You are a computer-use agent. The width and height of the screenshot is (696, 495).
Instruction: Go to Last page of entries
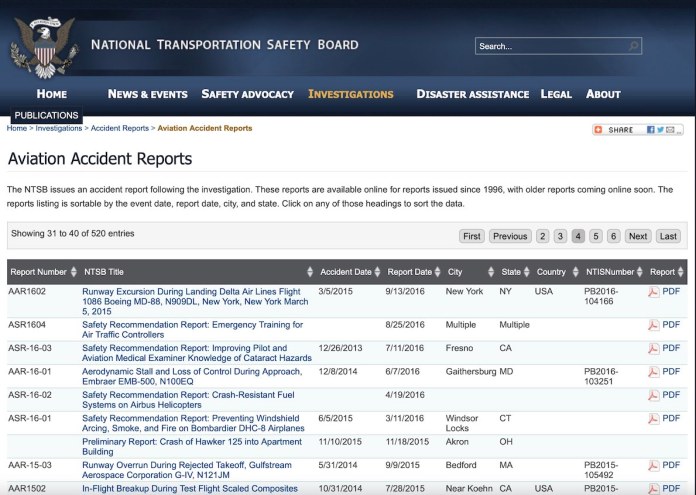coord(668,236)
